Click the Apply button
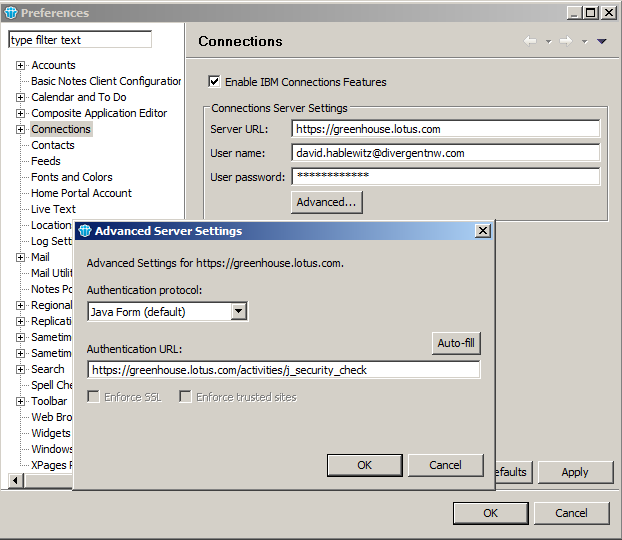 click(575, 472)
